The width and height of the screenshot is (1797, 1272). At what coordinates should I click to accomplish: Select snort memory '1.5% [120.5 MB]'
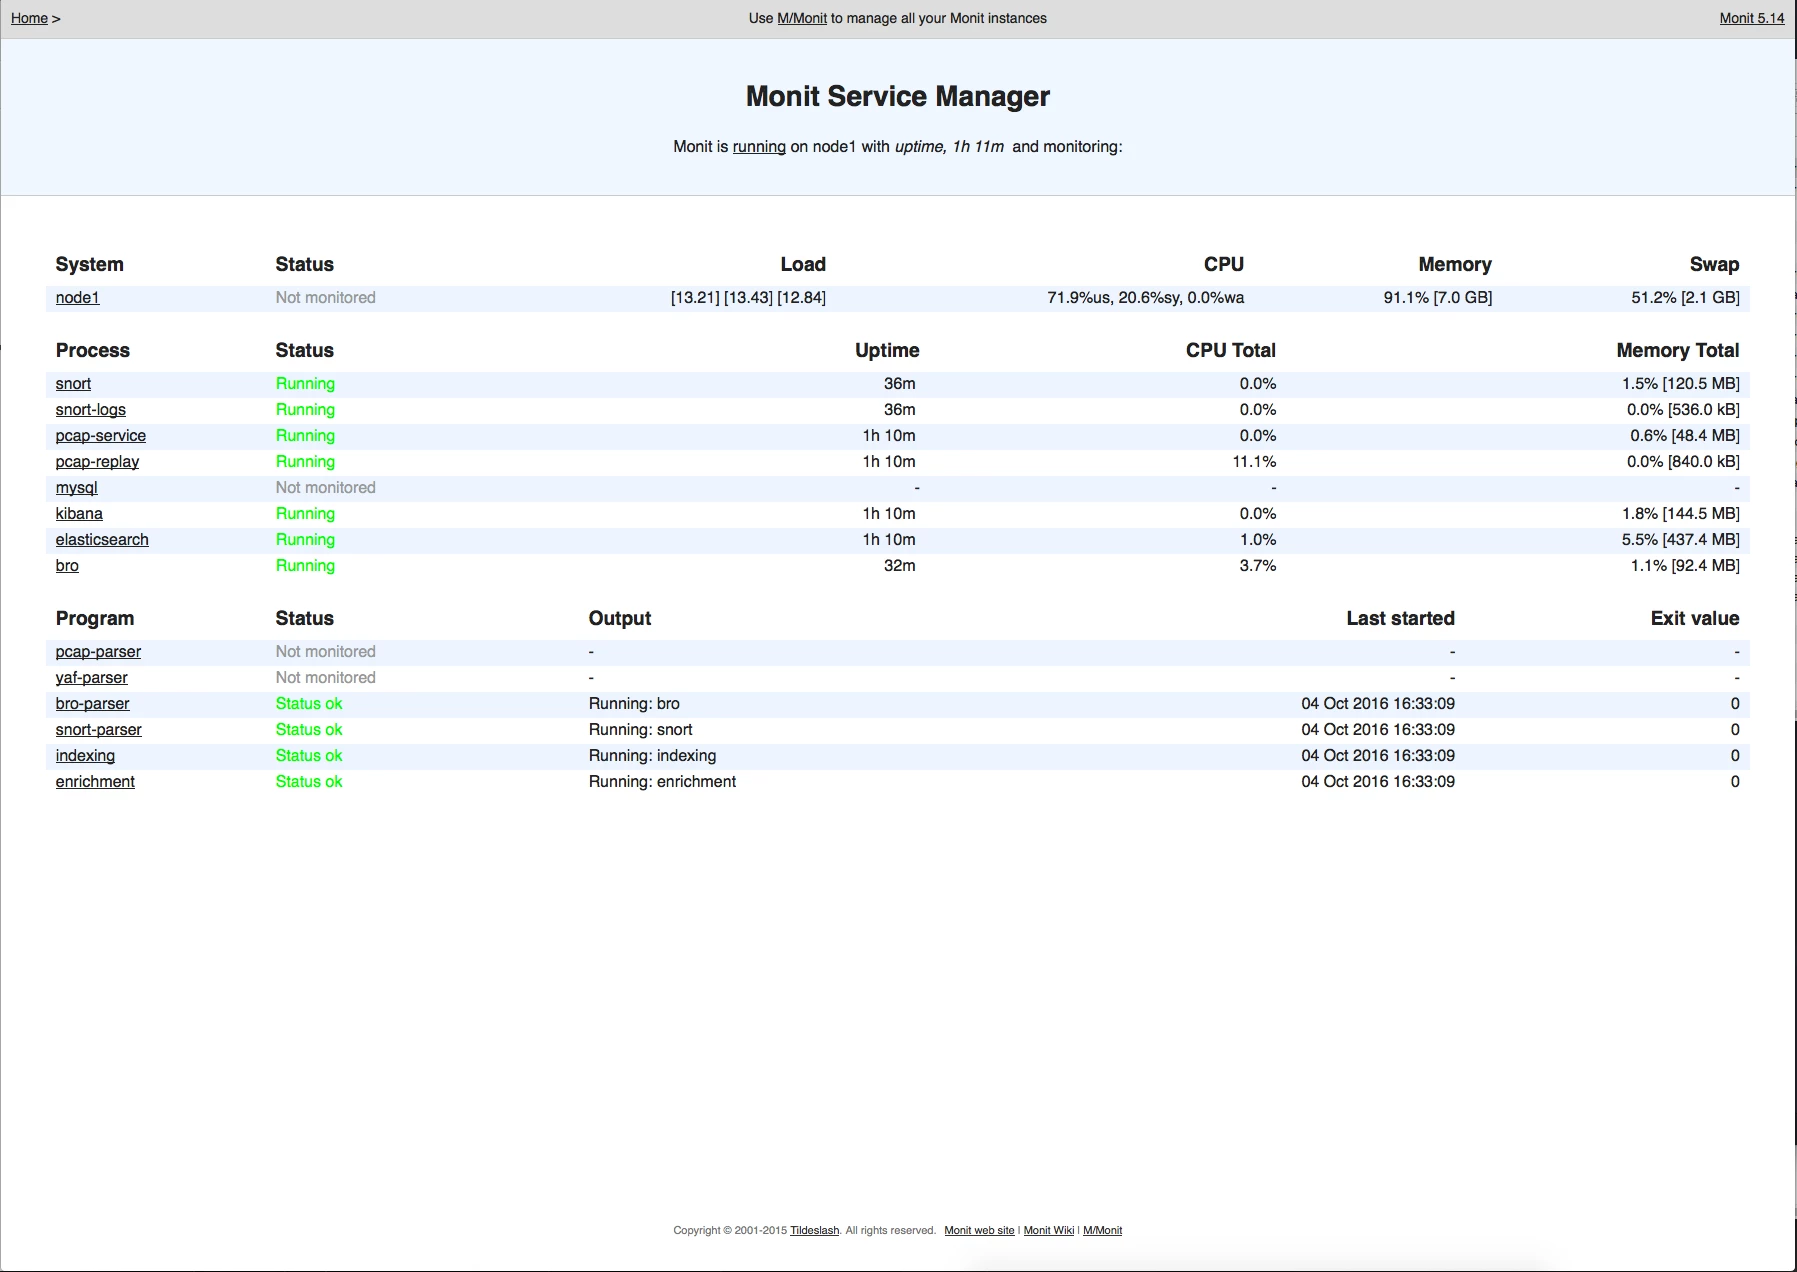tap(1681, 383)
